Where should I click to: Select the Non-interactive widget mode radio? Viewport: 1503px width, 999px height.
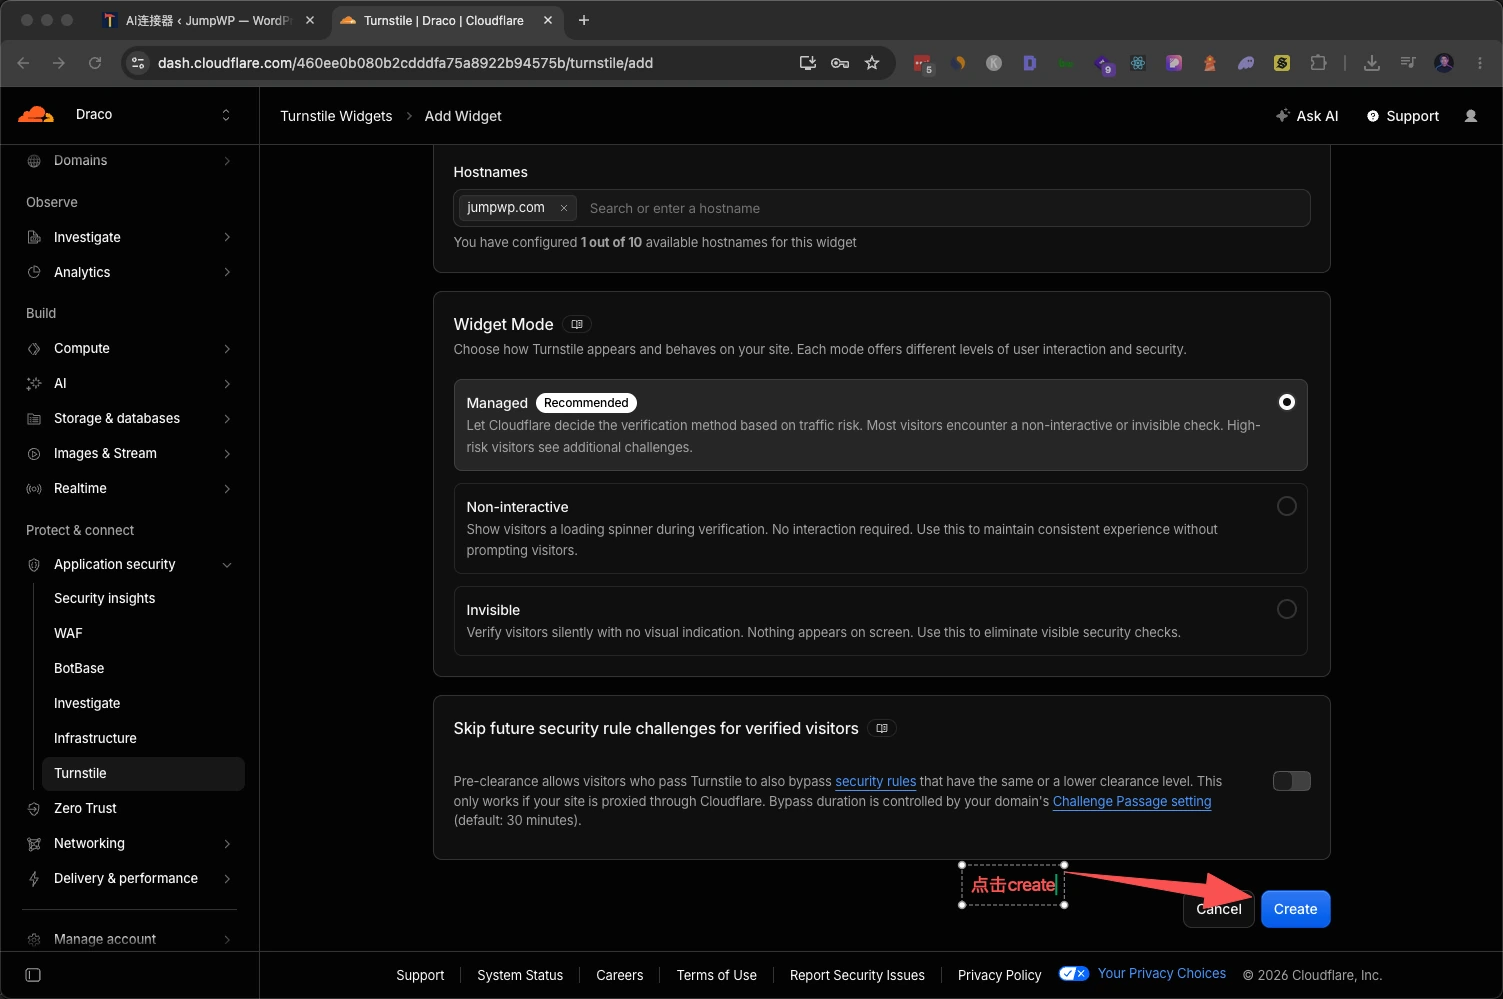tap(1287, 506)
